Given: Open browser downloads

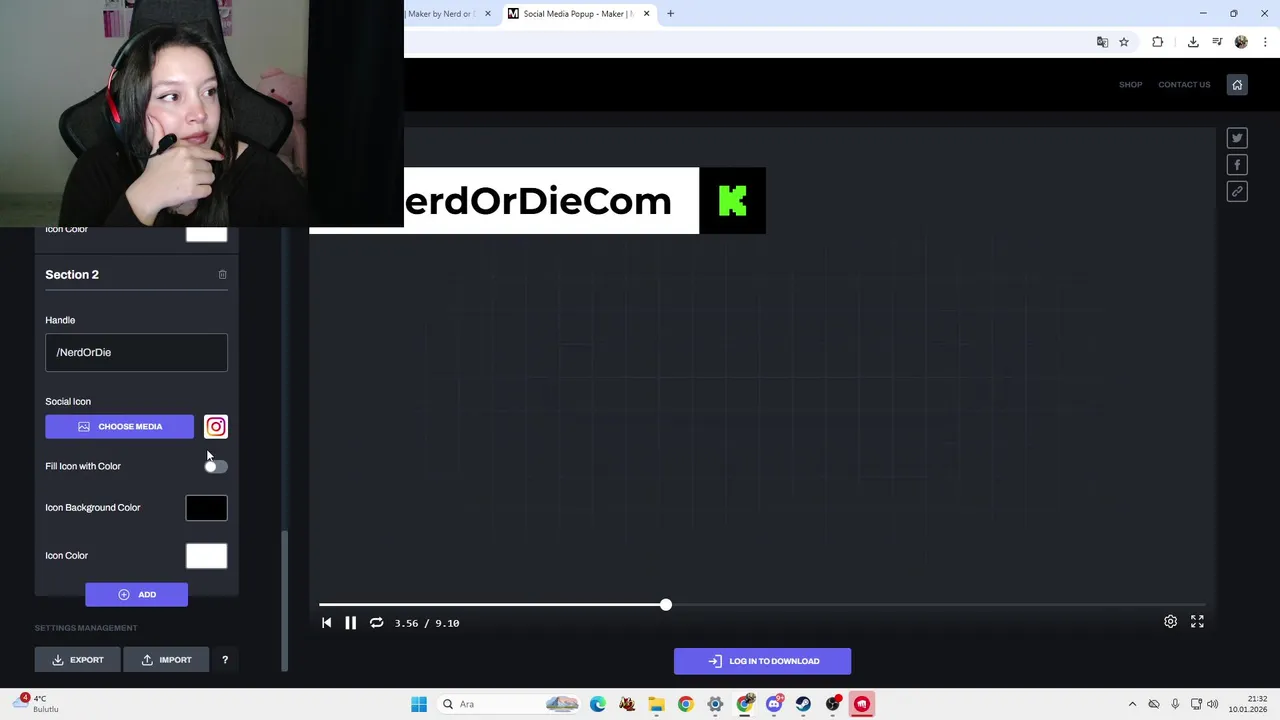Looking at the screenshot, I should [1193, 42].
